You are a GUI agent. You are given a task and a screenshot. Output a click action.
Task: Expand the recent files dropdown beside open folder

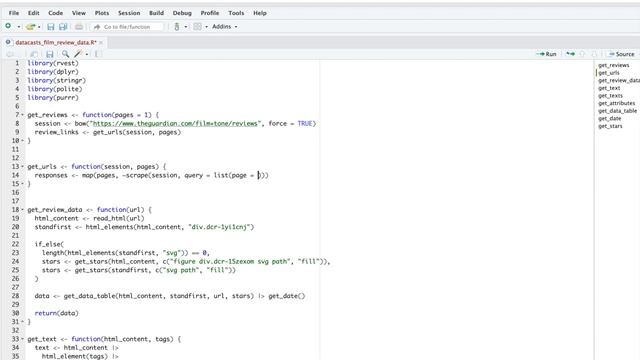(x=39, y=27)
